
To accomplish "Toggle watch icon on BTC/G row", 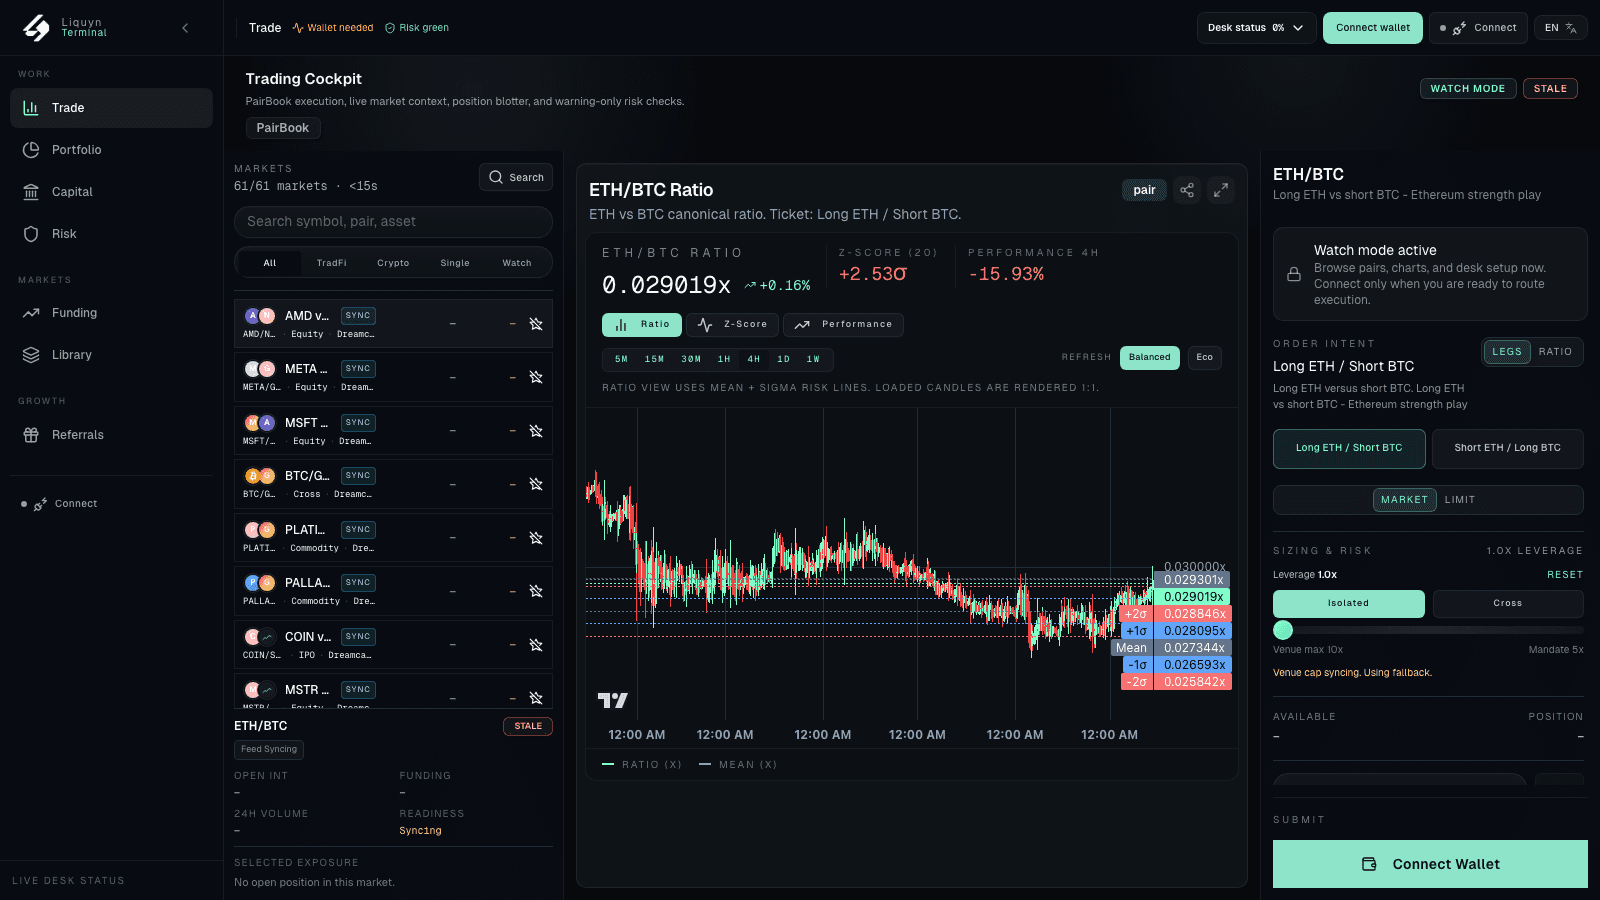I will (x=536, y=484).
